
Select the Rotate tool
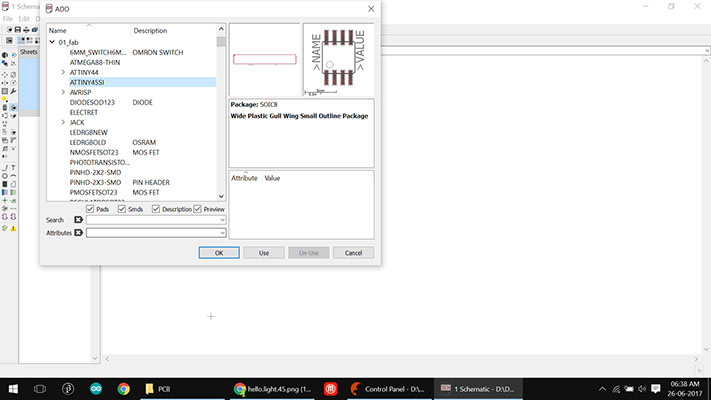coord(14,83)
